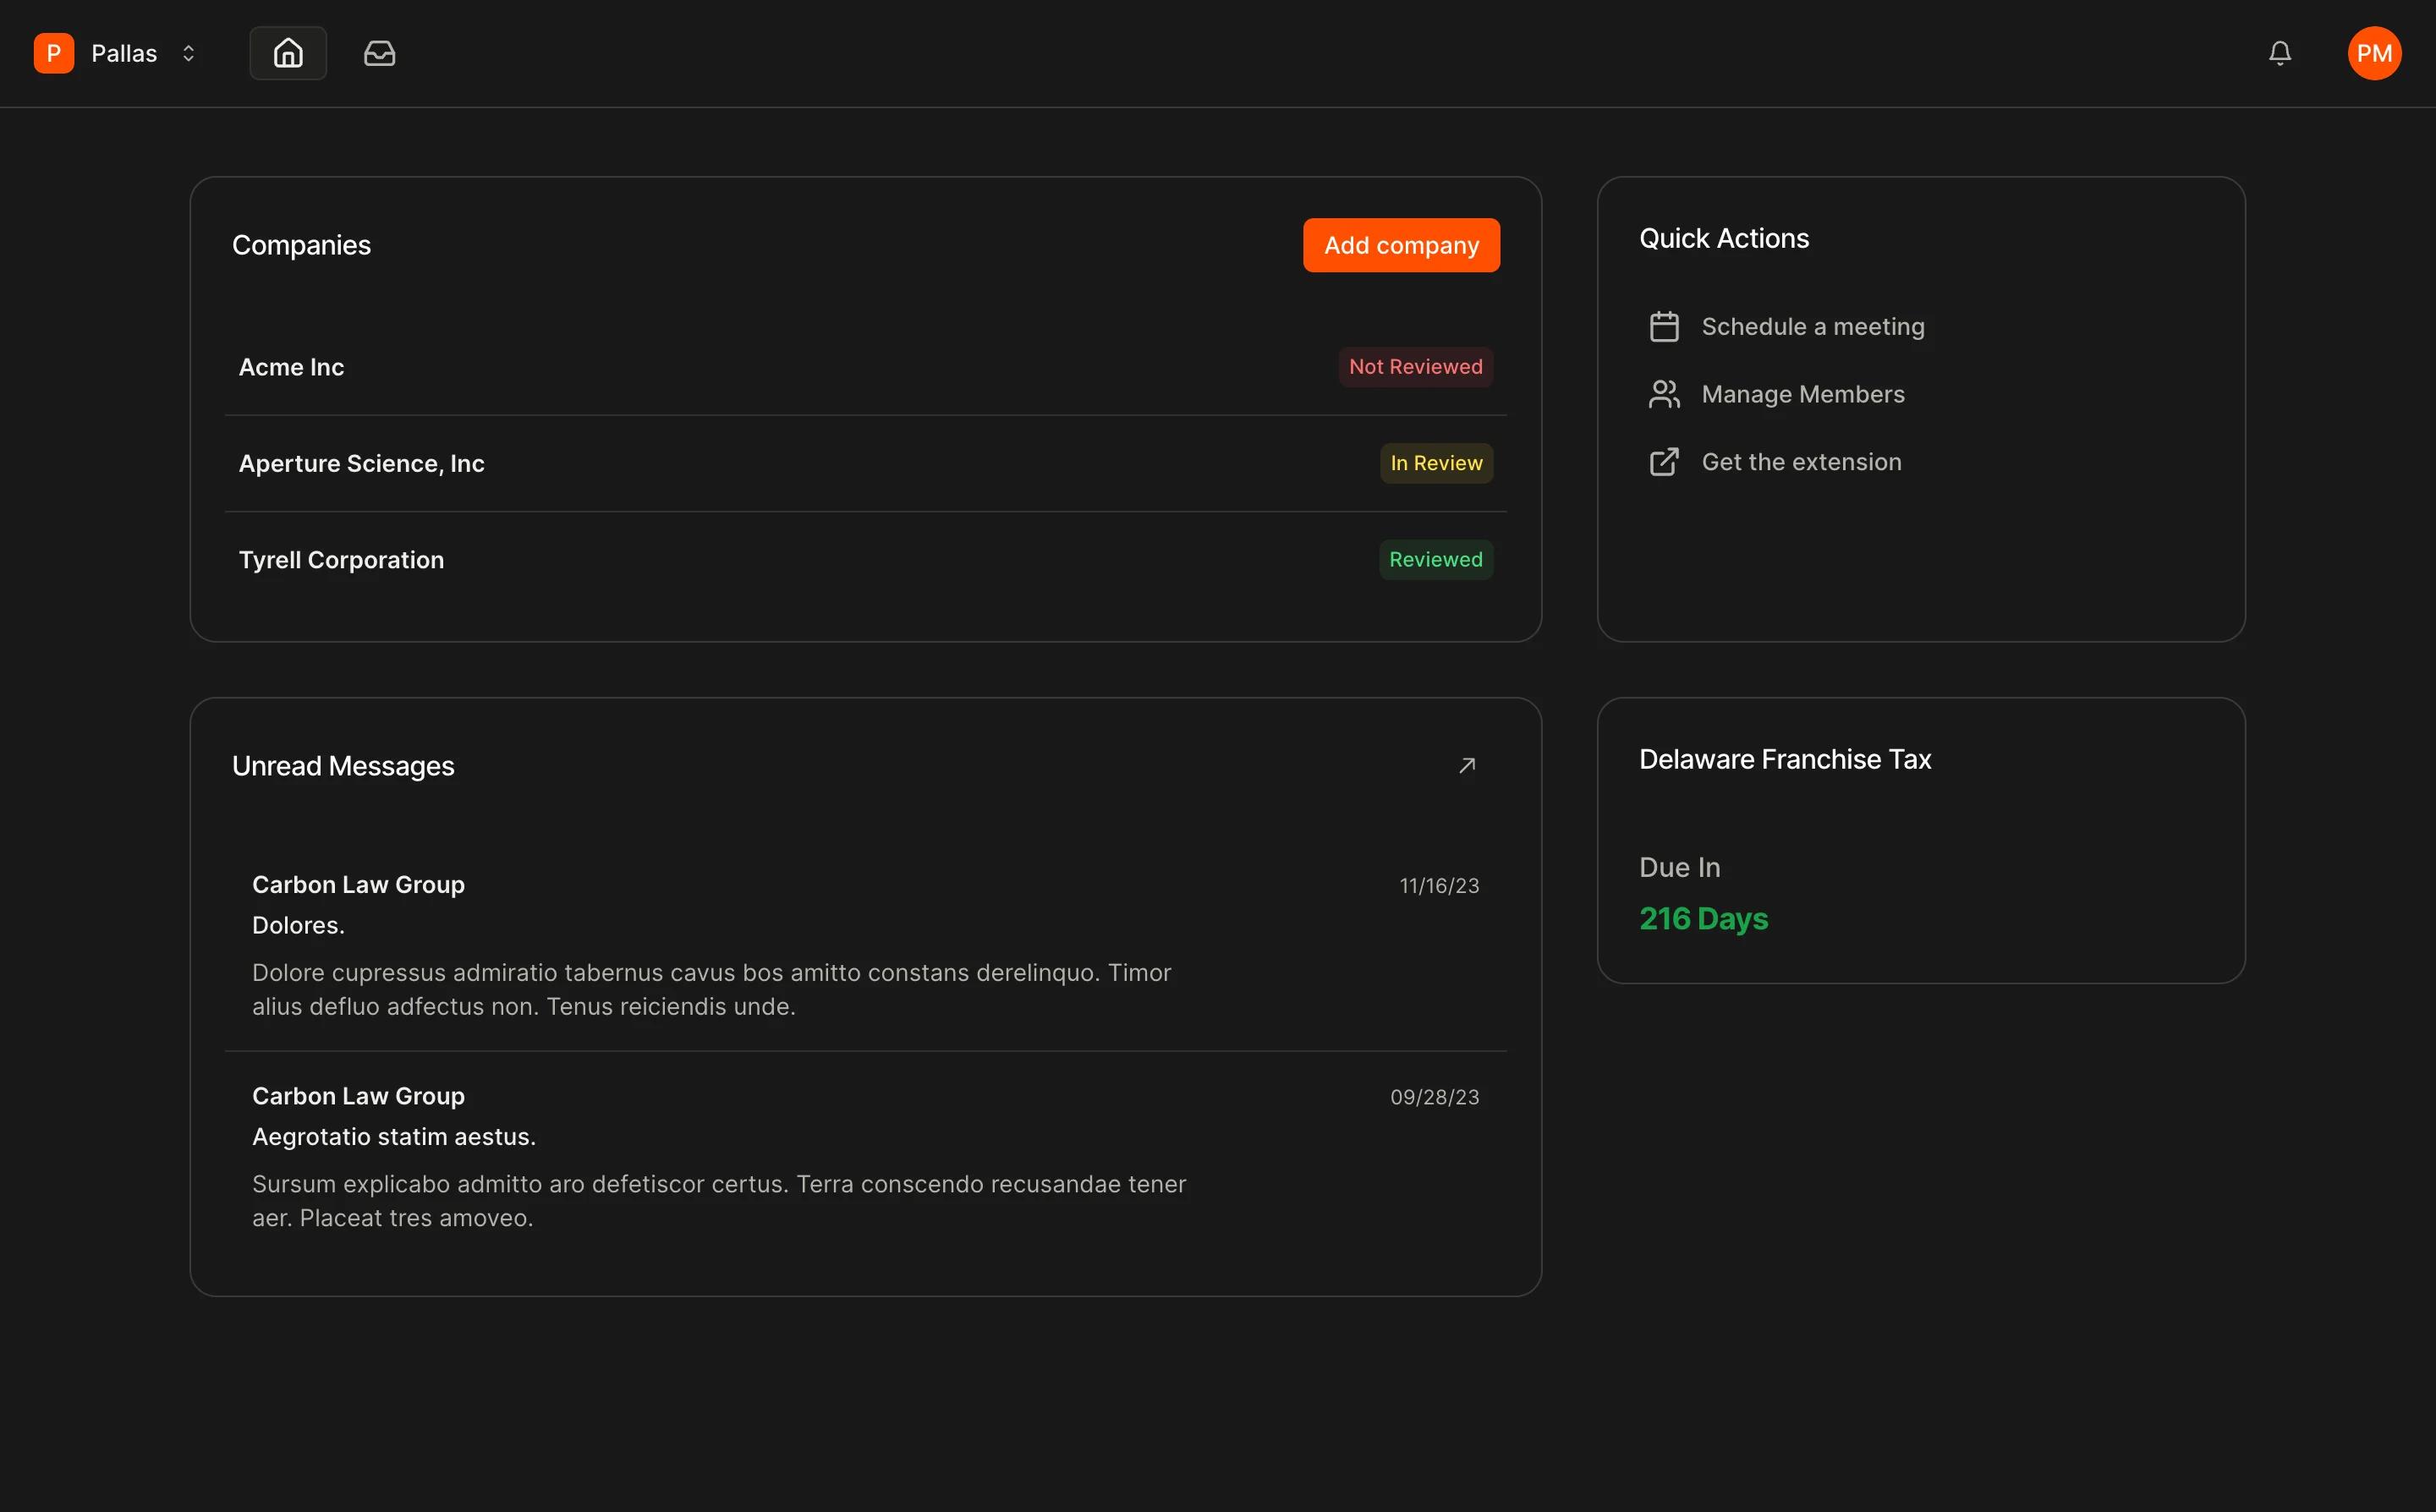The width and height of the screenshot is (2436, 1512).
Task: Open the Inbox icon in top navigation
Action: (379, 53)
